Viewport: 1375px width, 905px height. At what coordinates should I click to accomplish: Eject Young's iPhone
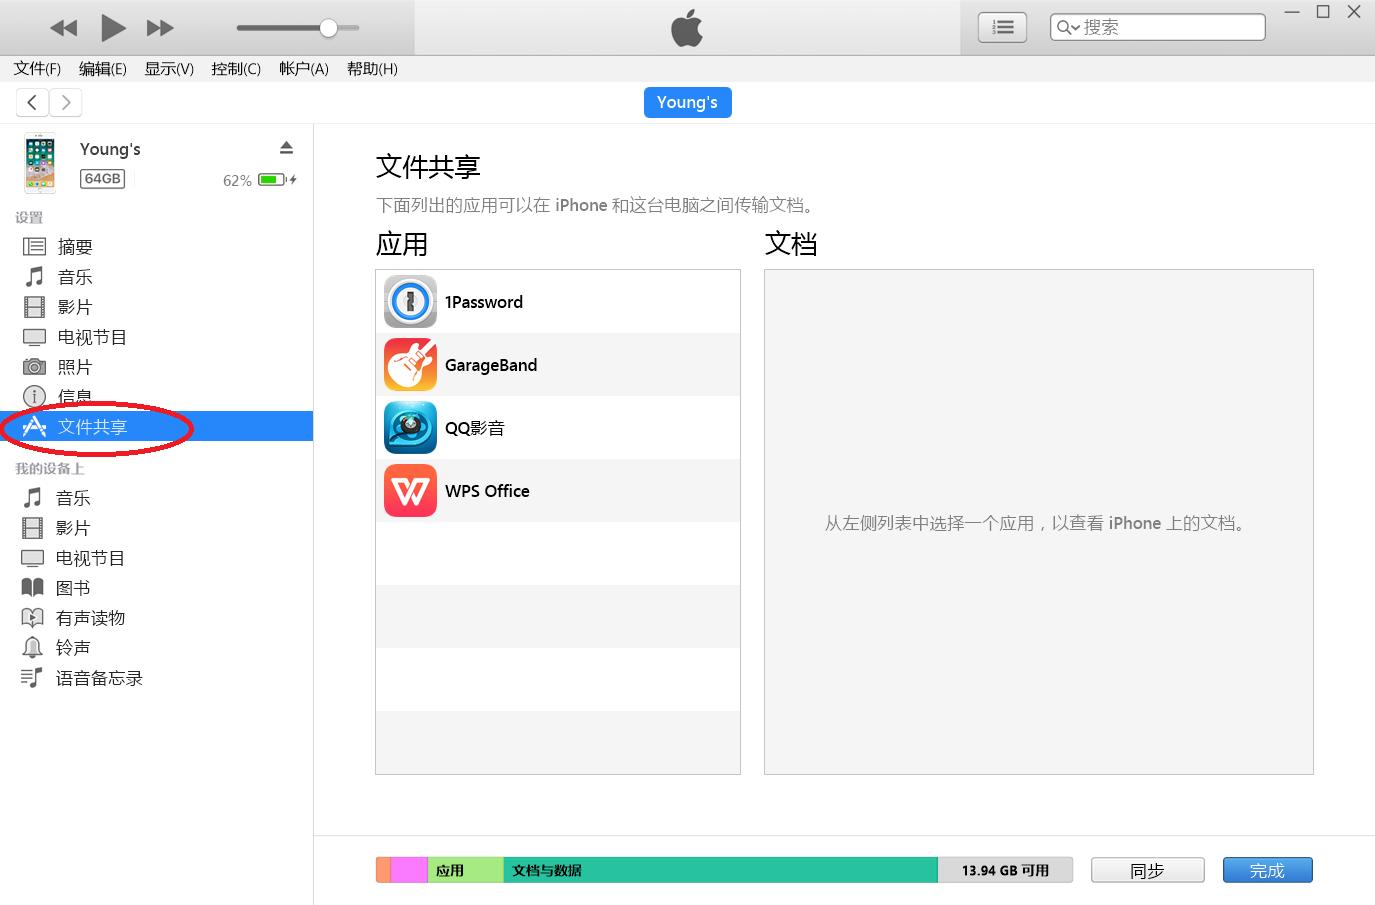286,146
